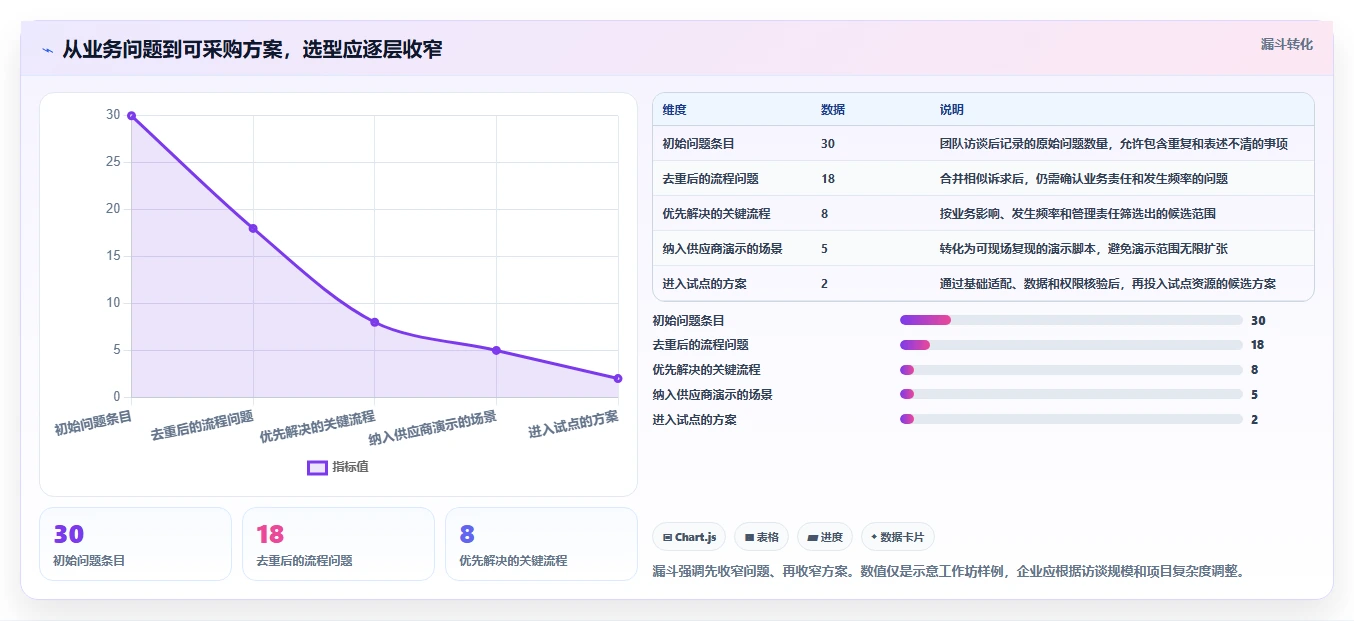Click the lightning icon beside the title
Image resolution: width=1354 pixels, height=621 pixels.
tap(47, 50)
